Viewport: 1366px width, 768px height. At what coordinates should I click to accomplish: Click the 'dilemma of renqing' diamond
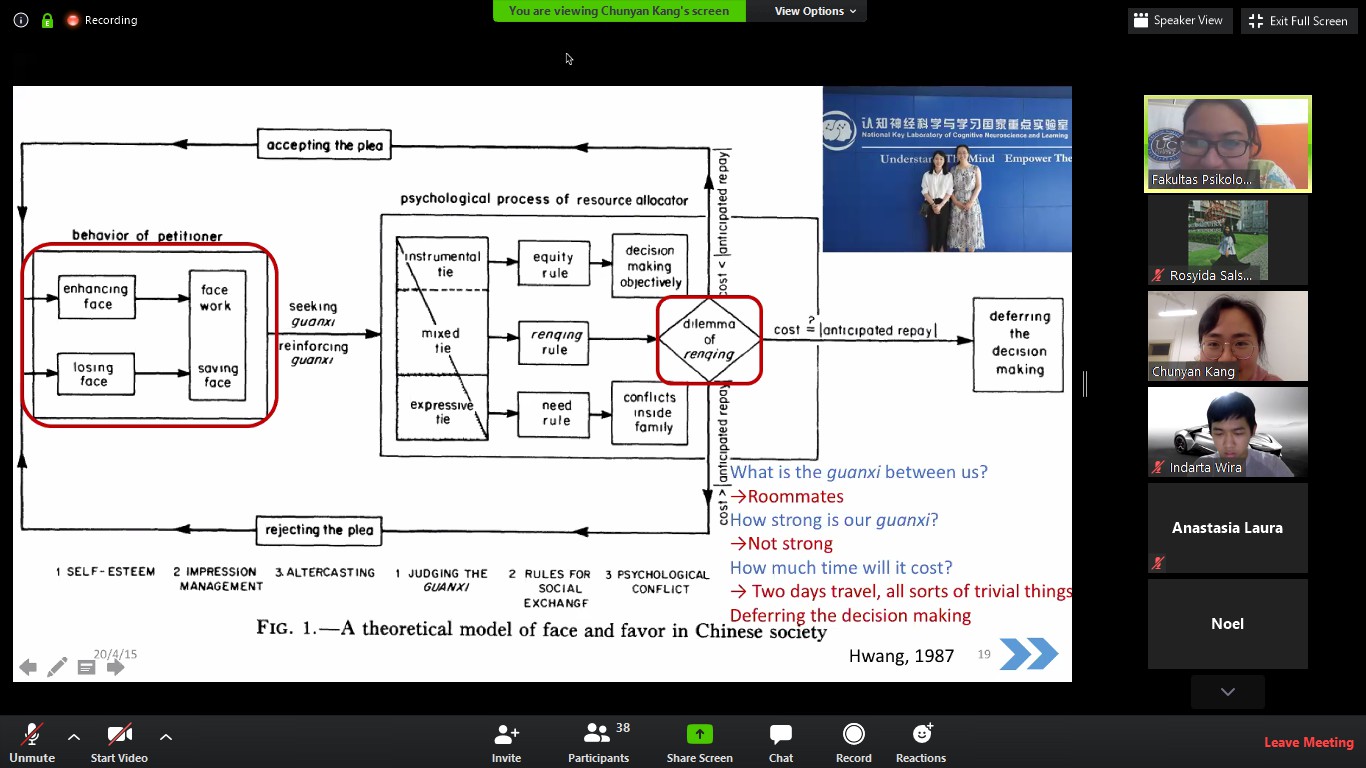709,339
